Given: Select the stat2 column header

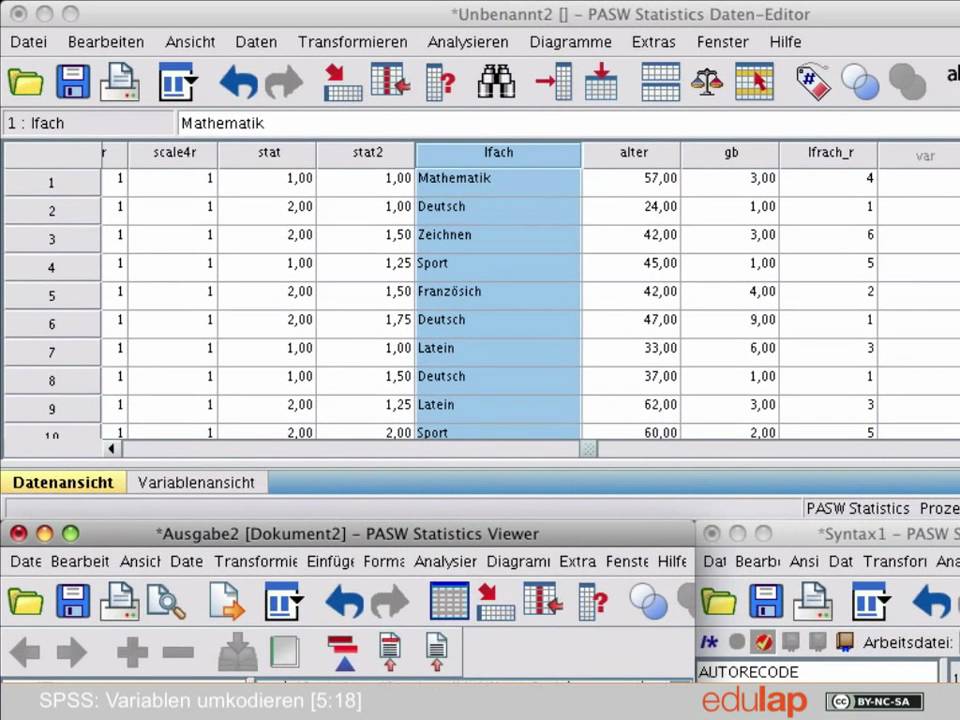Looking at the screenshot, I should 366,153.
